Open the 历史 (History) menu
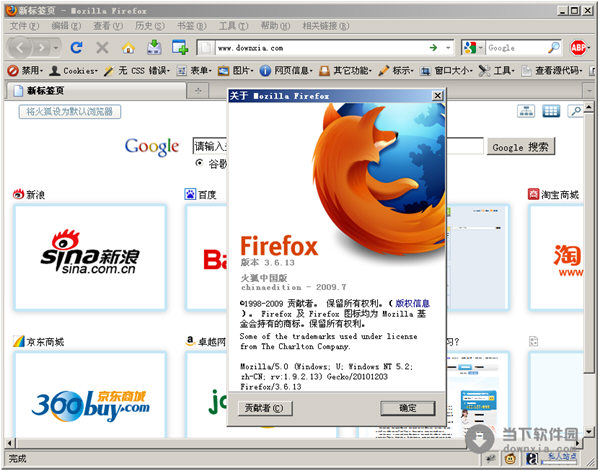This screenshot has width=600, height=471. pos(150,26)
